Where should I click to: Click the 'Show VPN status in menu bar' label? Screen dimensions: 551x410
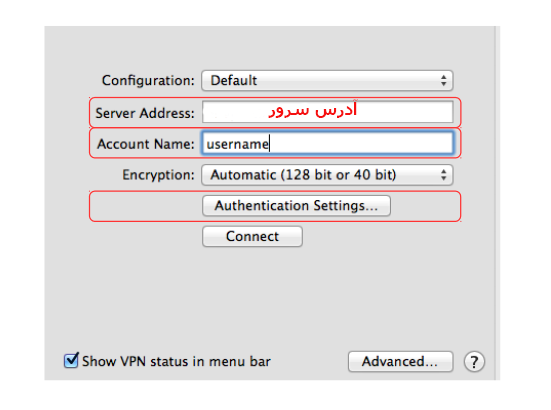coord(176,362)
